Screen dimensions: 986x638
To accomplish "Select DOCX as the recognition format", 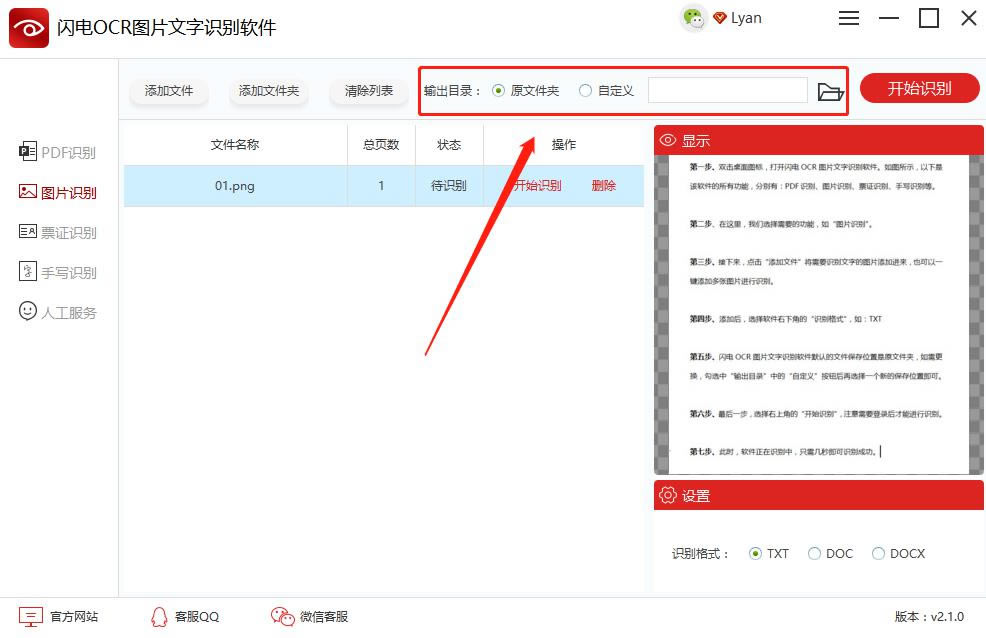I will [878, 553].
